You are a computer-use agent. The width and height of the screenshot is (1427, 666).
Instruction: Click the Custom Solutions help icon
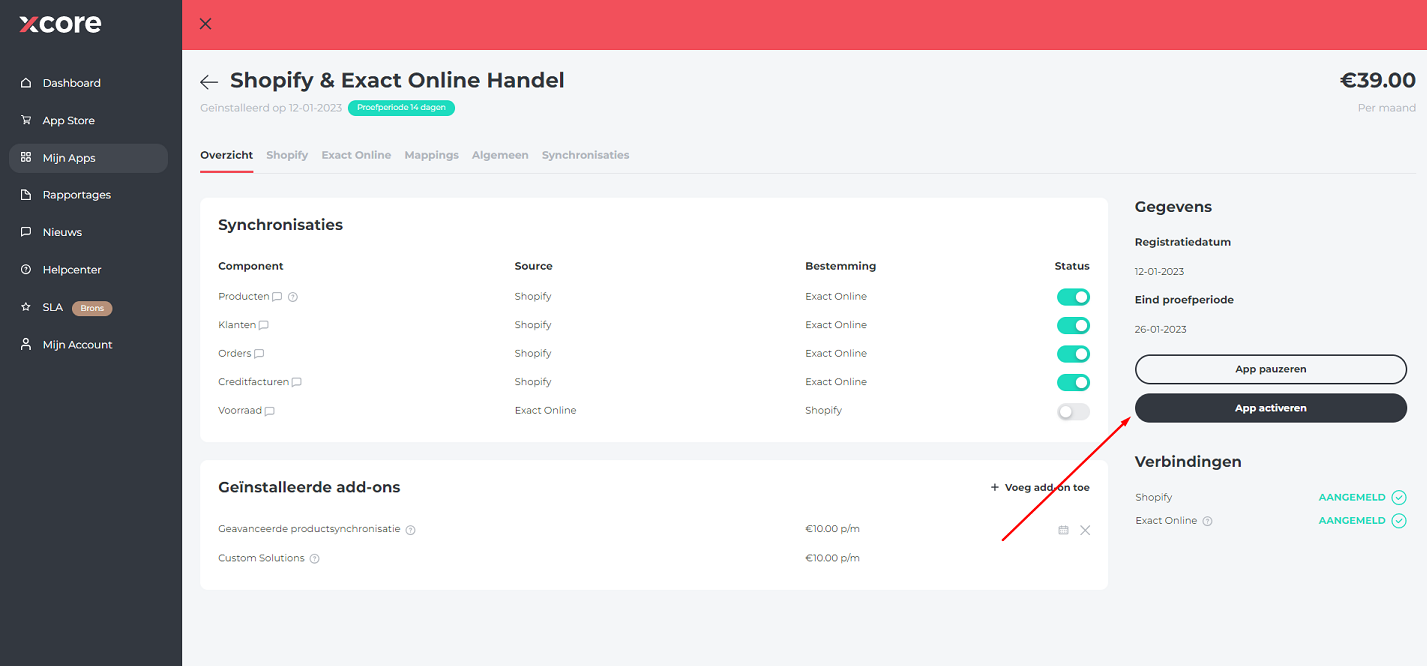314,559
